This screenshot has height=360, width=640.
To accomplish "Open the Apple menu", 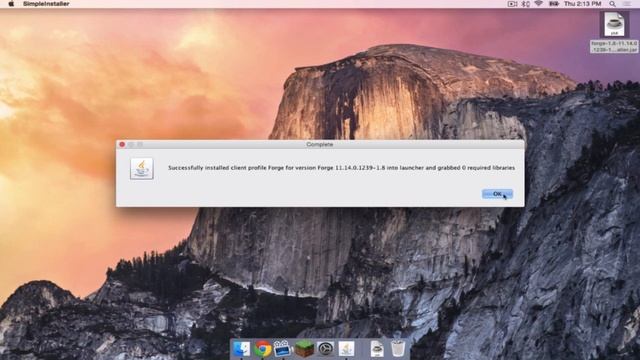I will coord(11,4).
